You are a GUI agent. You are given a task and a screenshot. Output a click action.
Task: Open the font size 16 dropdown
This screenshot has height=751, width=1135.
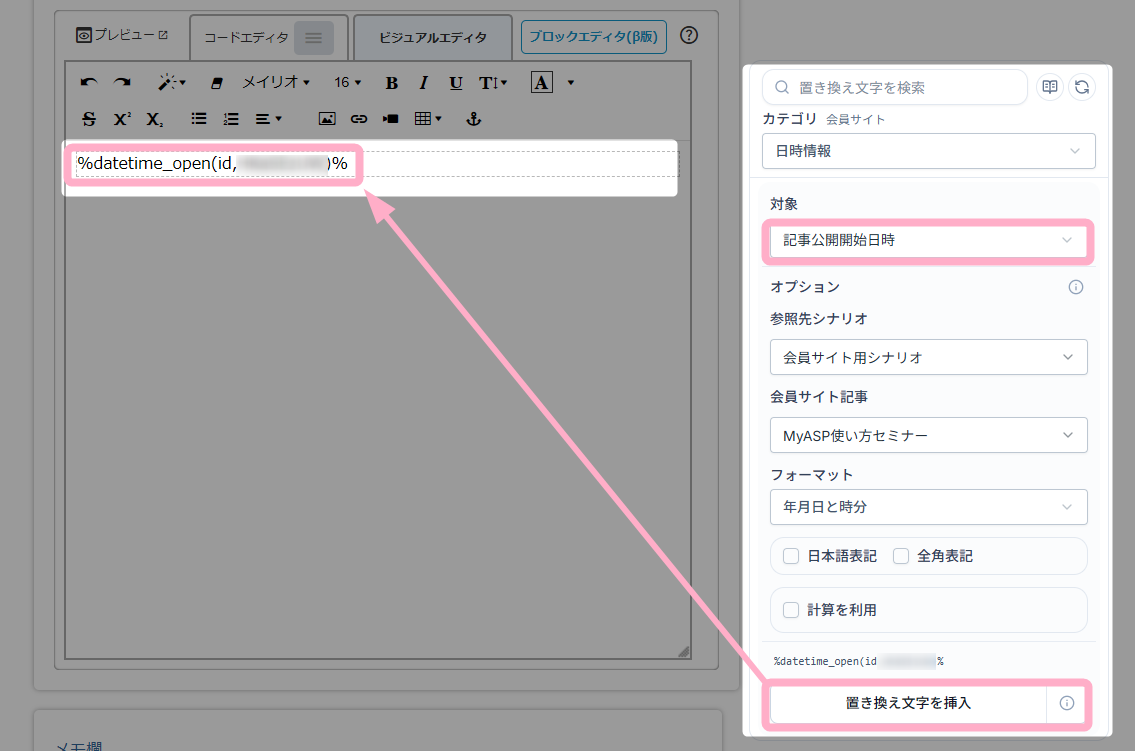click(347, 82)
